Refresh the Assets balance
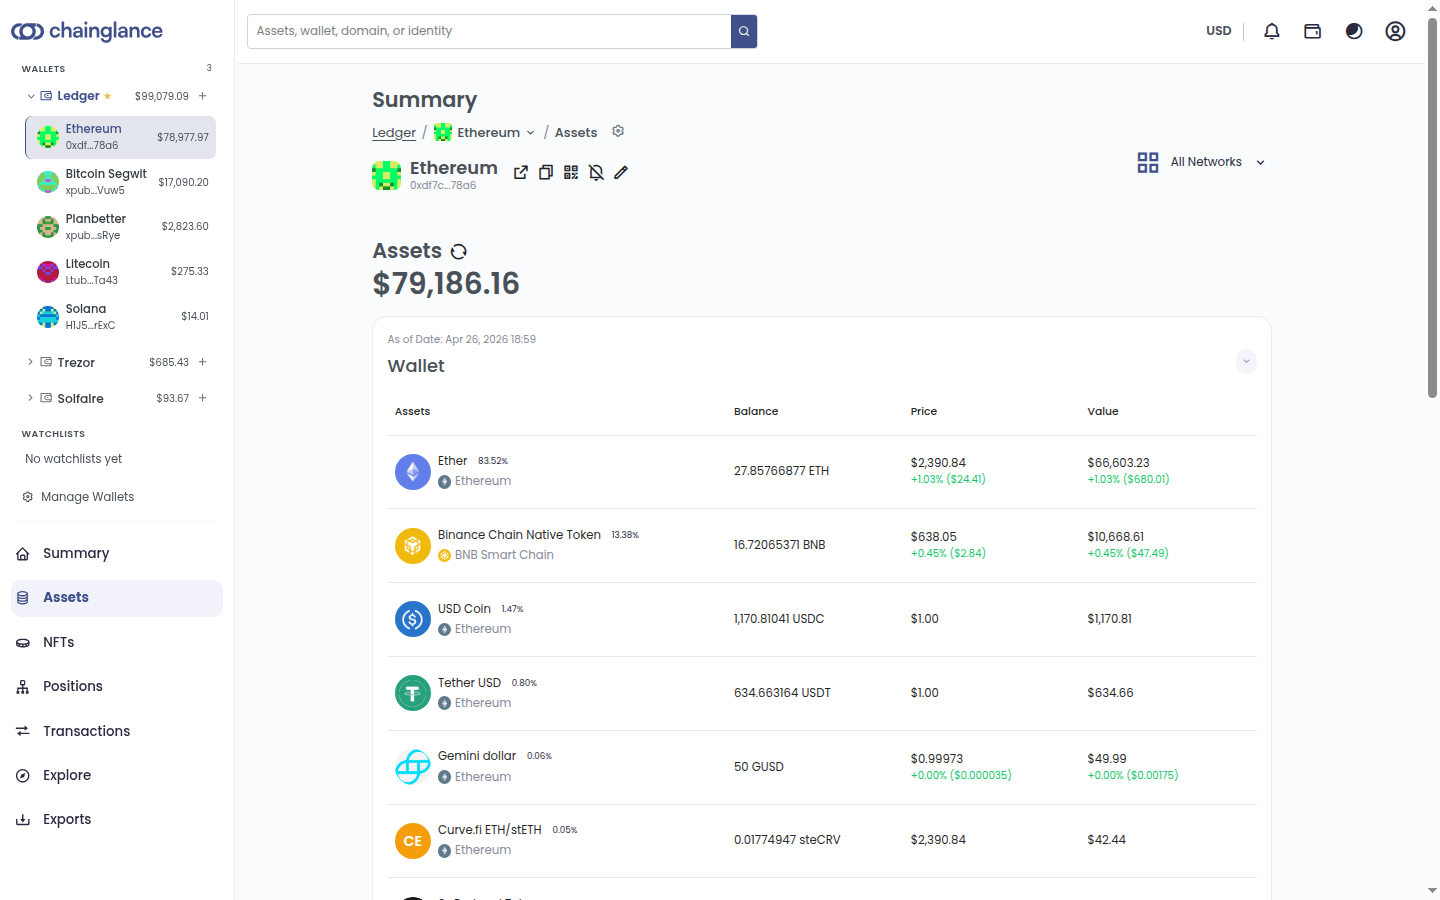 click(459, 251)
